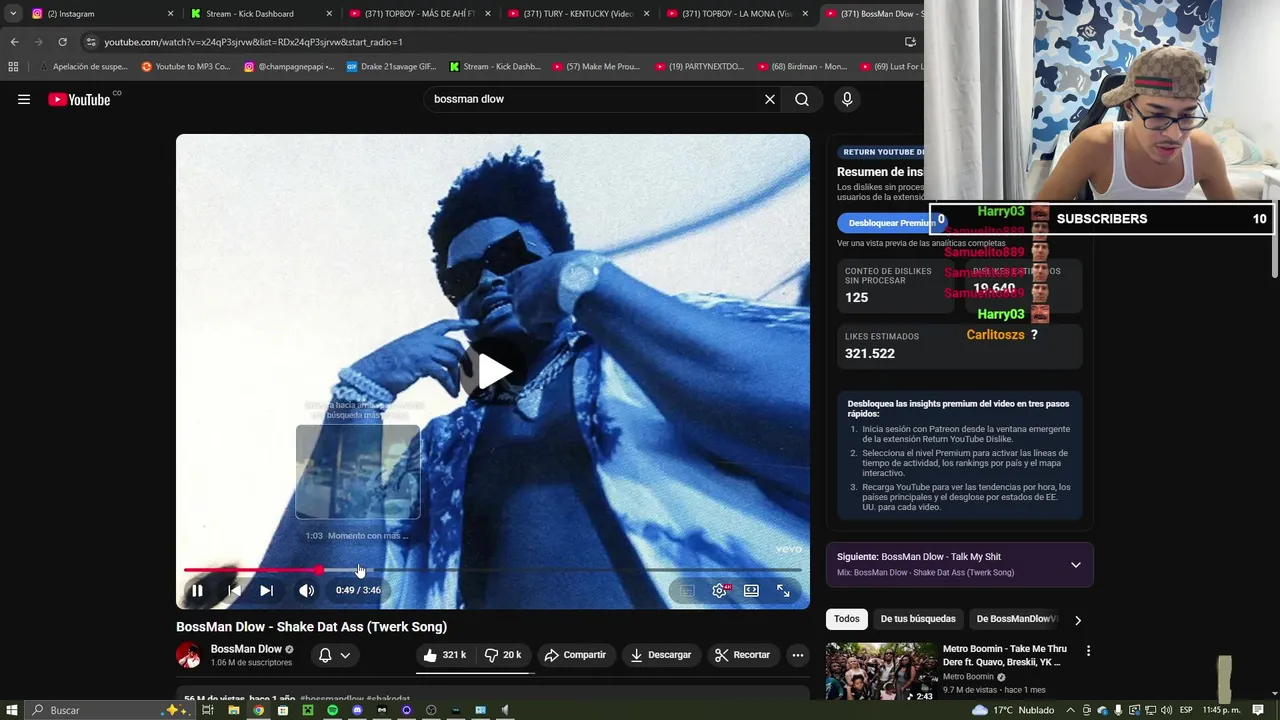Viewport: 1280px width, 720px height.
Task: Click the large play overlay on video
Action: click(493, 371)
